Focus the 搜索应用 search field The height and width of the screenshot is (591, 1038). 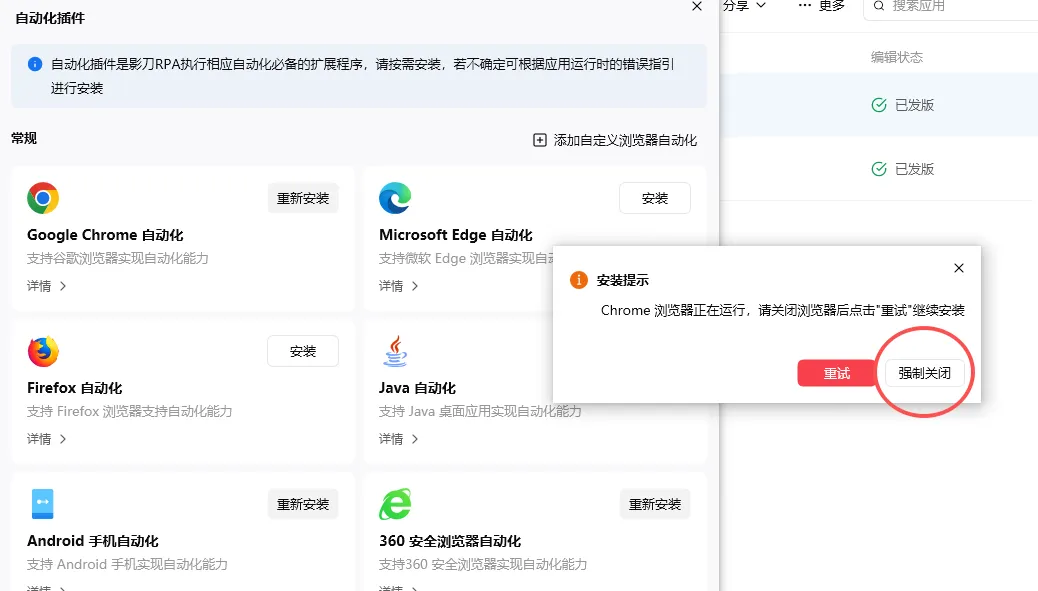[951, 8]
